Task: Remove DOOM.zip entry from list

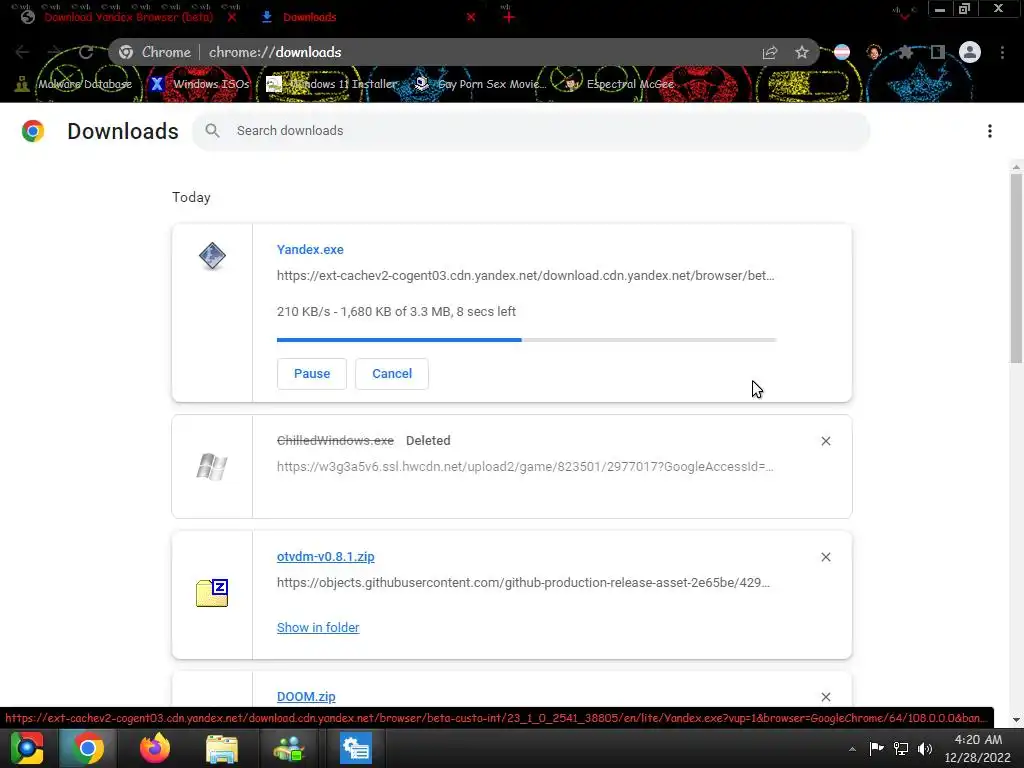Action: point(825,697)
